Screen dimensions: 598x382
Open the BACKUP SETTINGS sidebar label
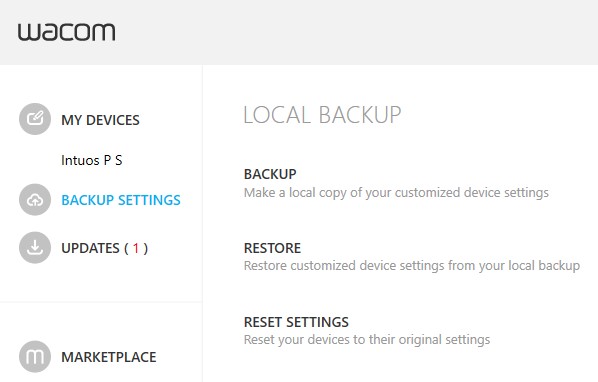point(121,200)
